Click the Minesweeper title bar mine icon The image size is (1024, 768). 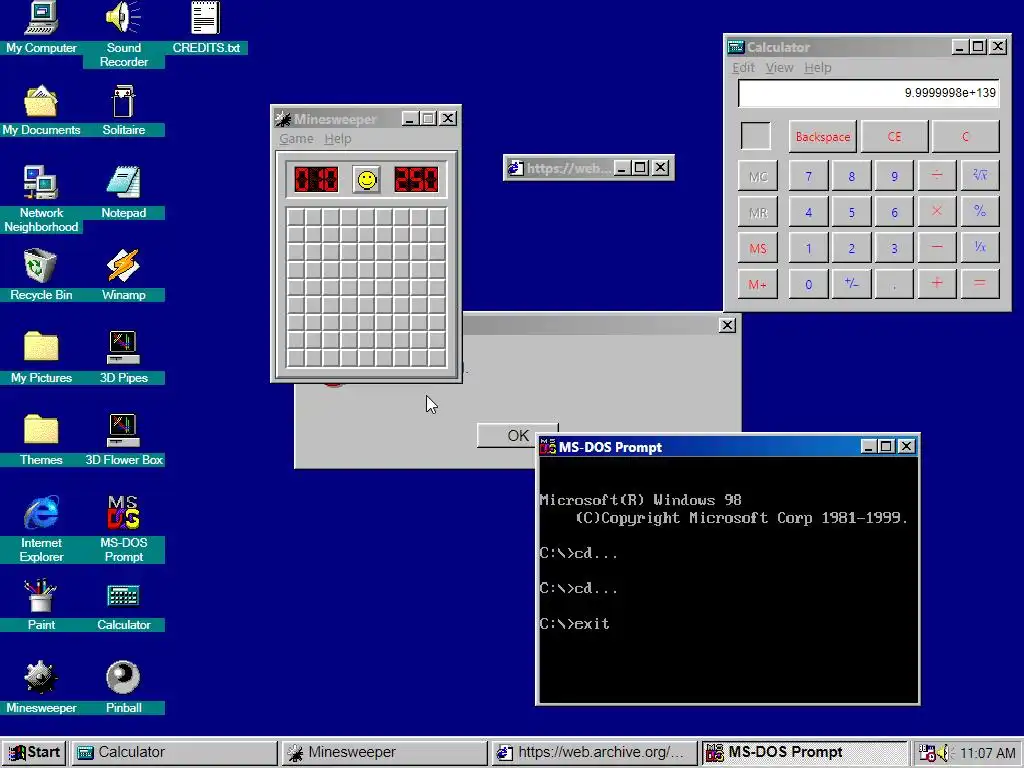coord(283,119)
